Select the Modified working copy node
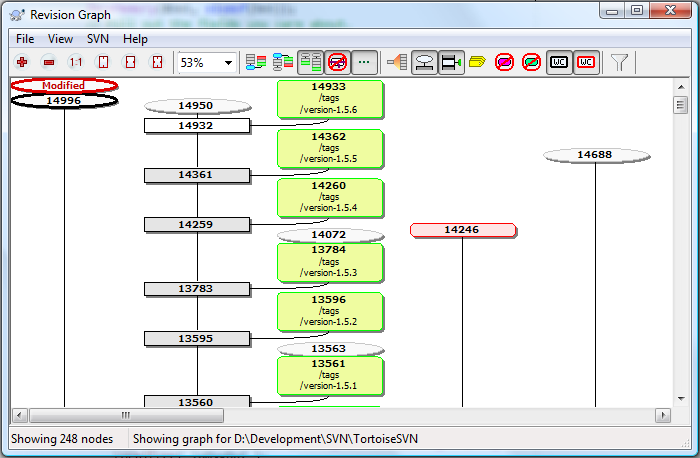This screenshot has width=700, height=458. pyautogui.click(x=64, y=86)
